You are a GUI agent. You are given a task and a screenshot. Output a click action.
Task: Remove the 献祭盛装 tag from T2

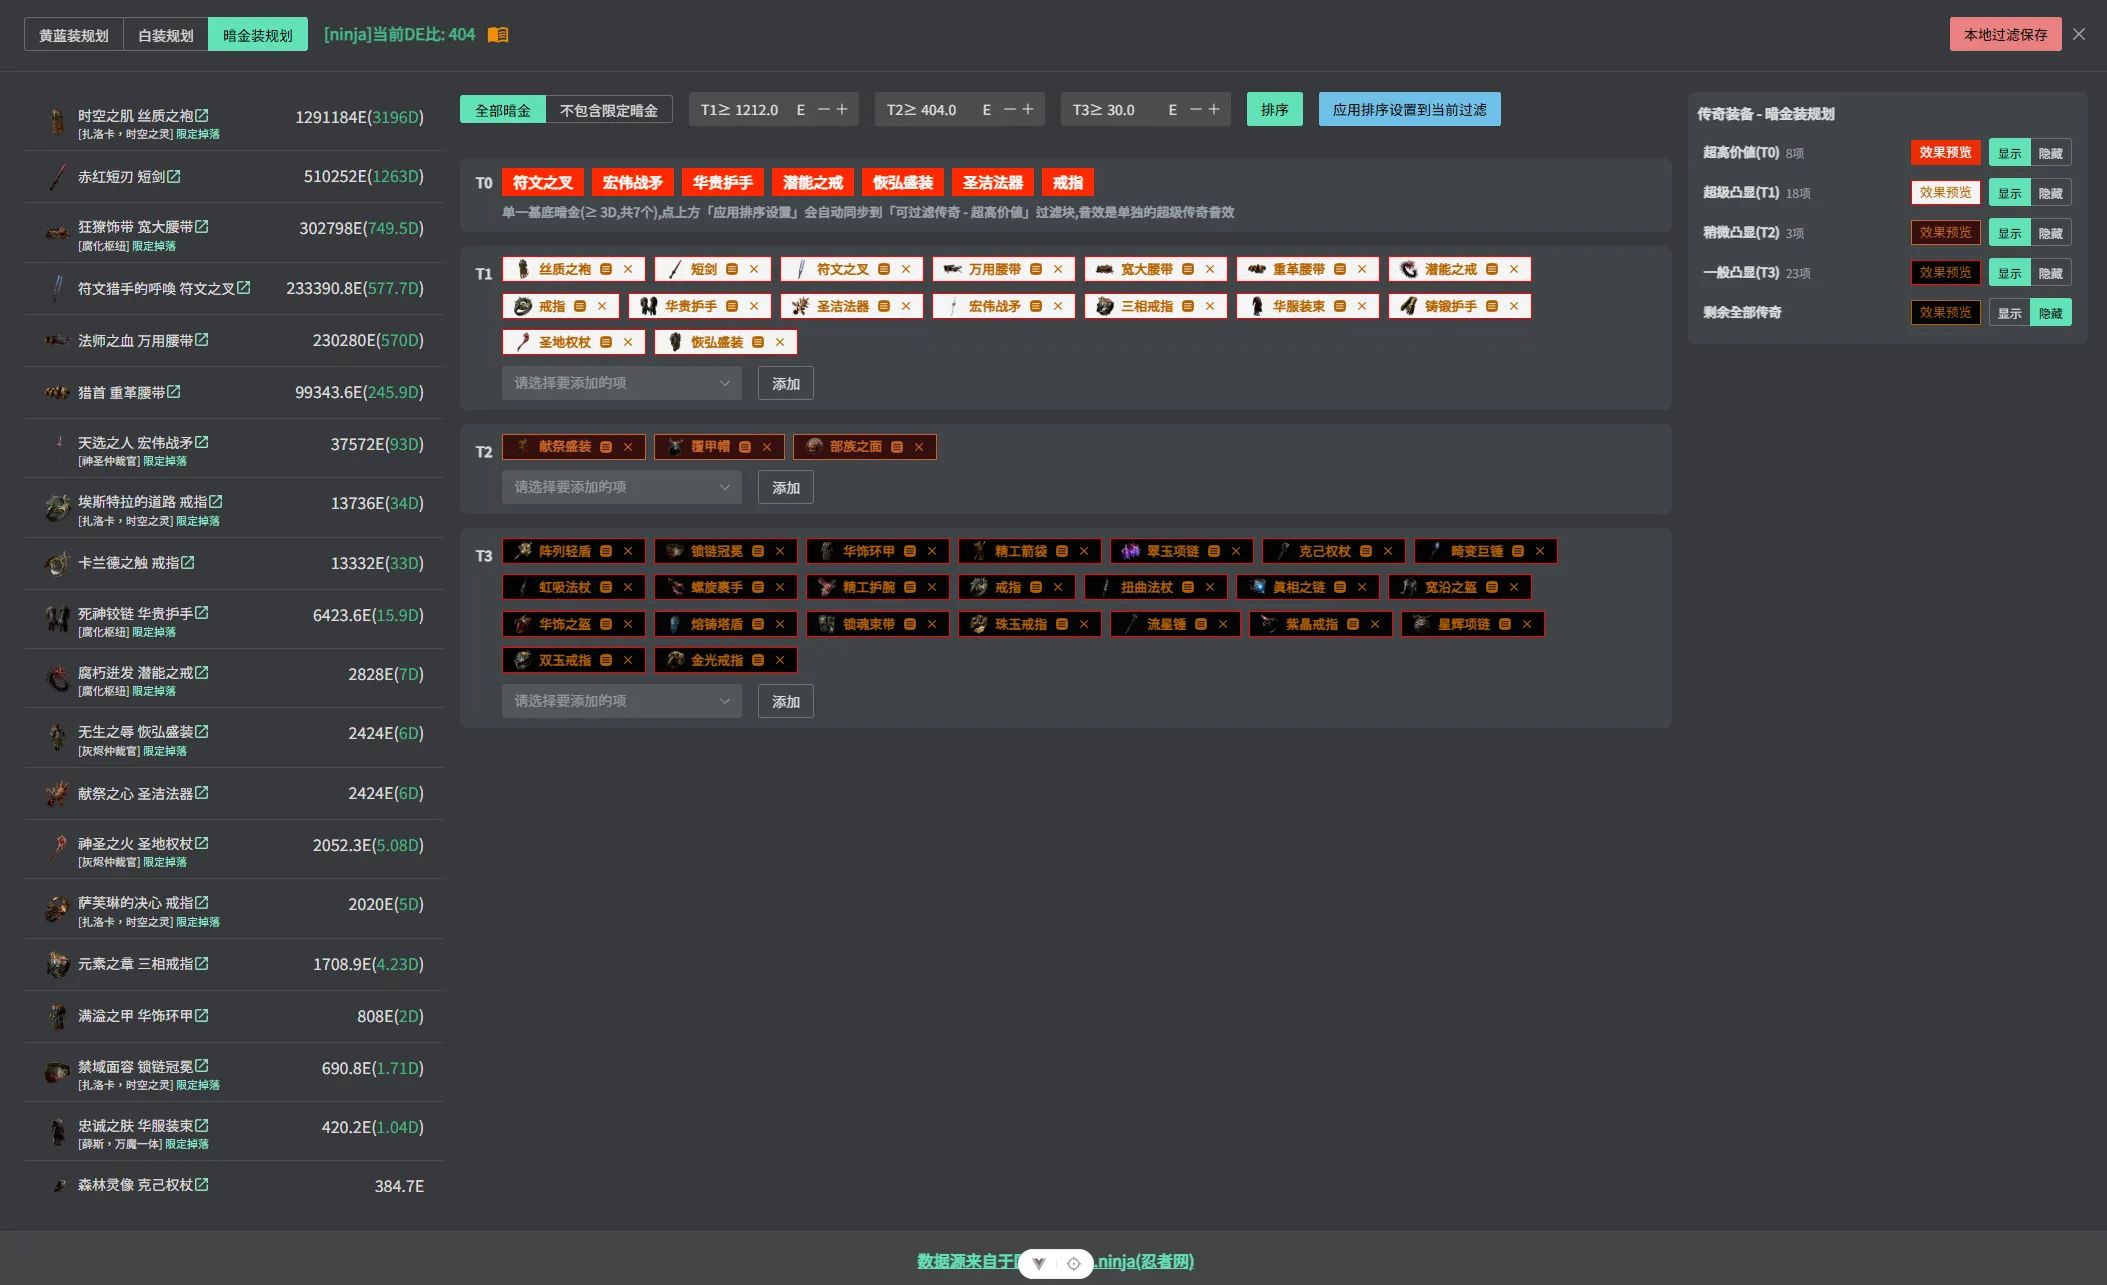tap(628, 447)
